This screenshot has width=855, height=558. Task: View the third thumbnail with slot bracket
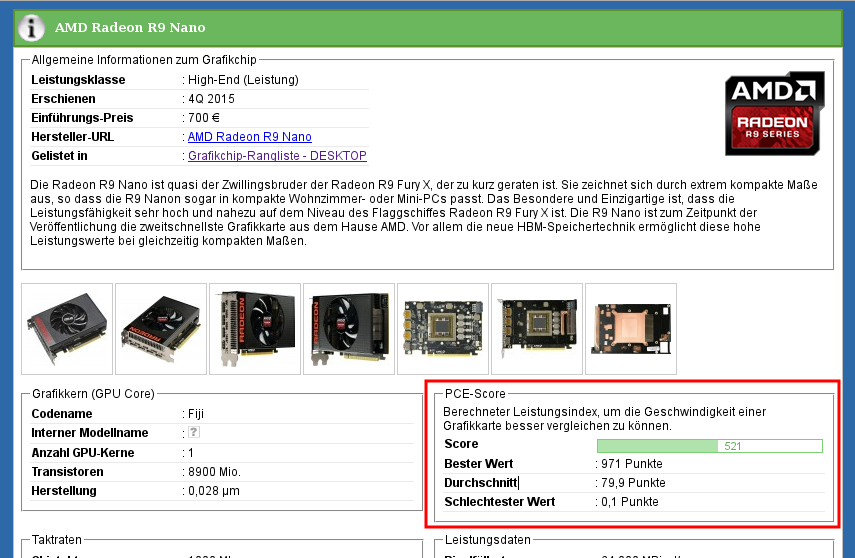click(x=254, y=329)
